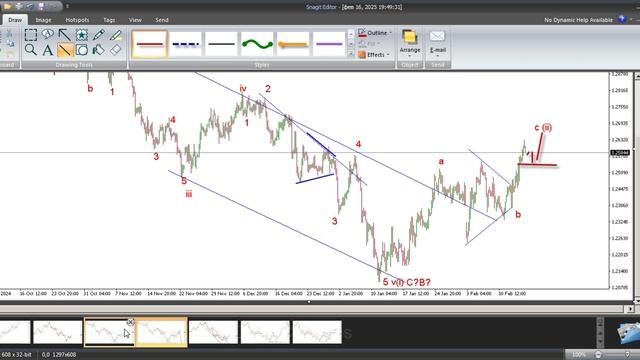Switch to the Tags tab

click(109, 20)
